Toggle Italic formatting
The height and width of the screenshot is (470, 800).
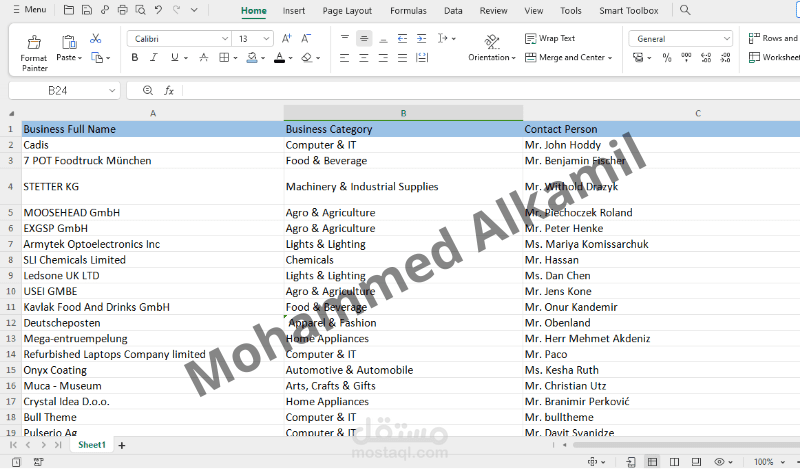tap(154, 58)
